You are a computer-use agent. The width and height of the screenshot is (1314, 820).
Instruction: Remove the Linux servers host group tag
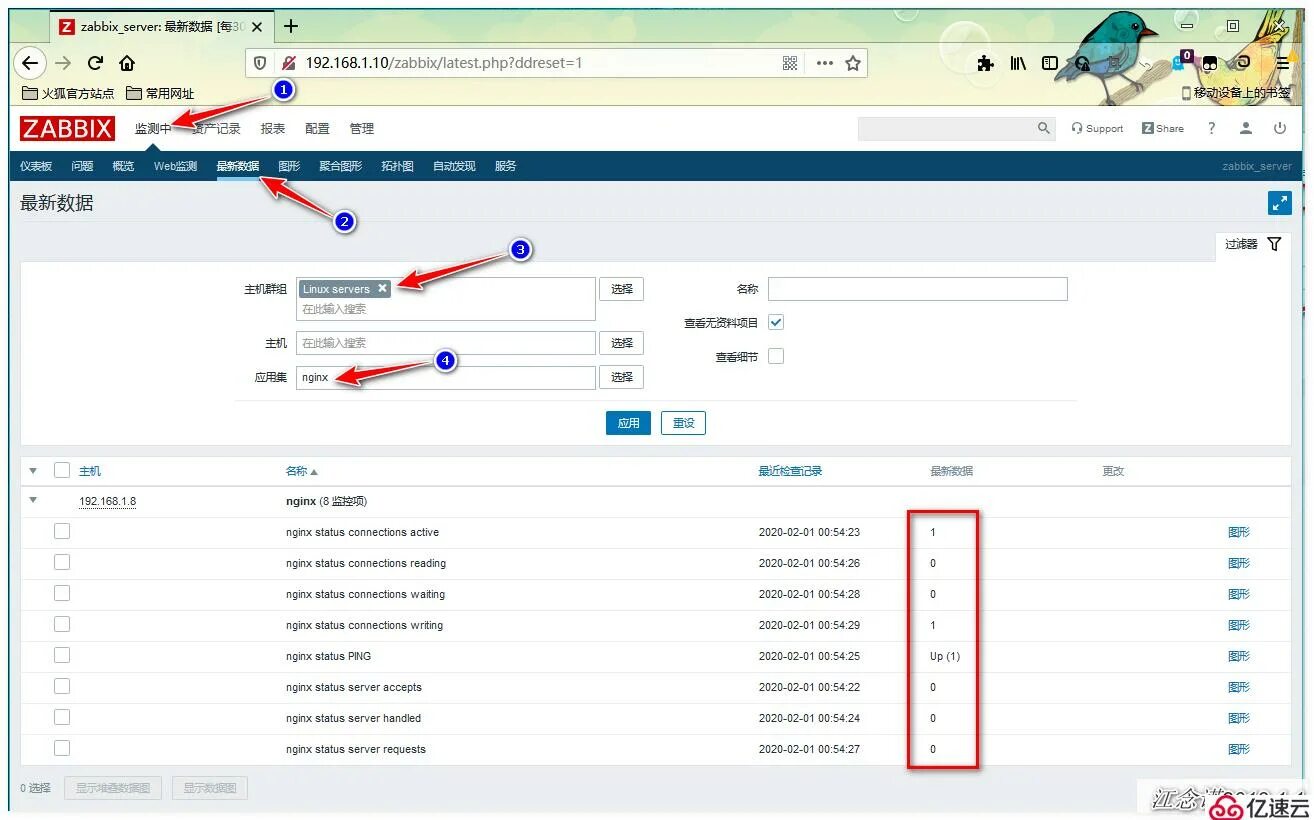click(382, 288)
